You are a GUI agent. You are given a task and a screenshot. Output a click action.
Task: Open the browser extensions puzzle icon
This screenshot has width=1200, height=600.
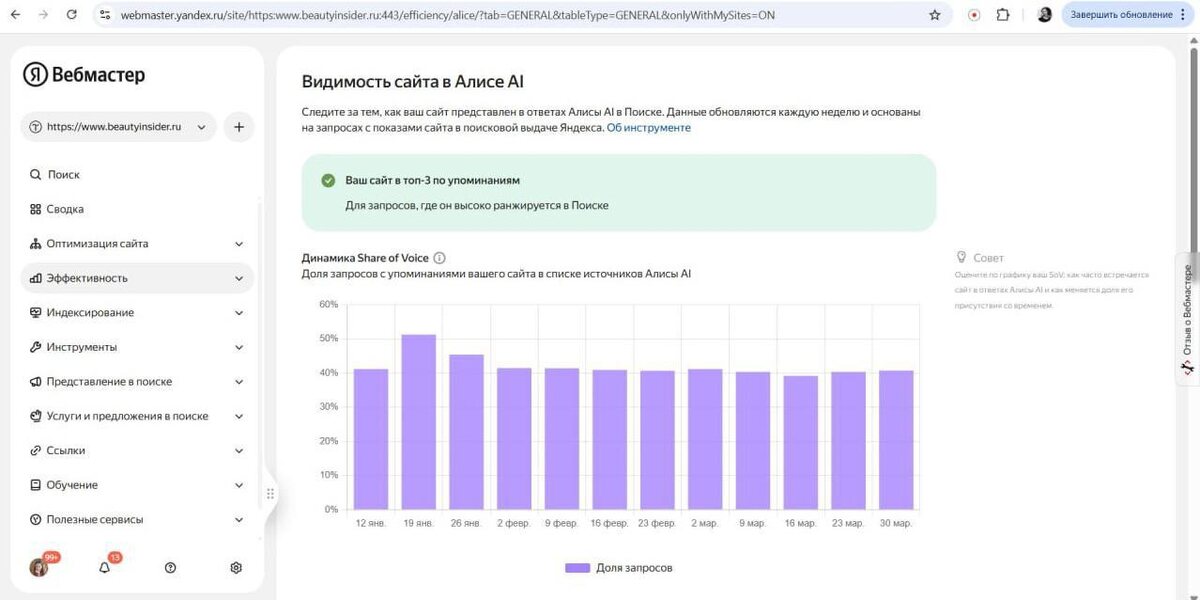(x=1003, y=15)
